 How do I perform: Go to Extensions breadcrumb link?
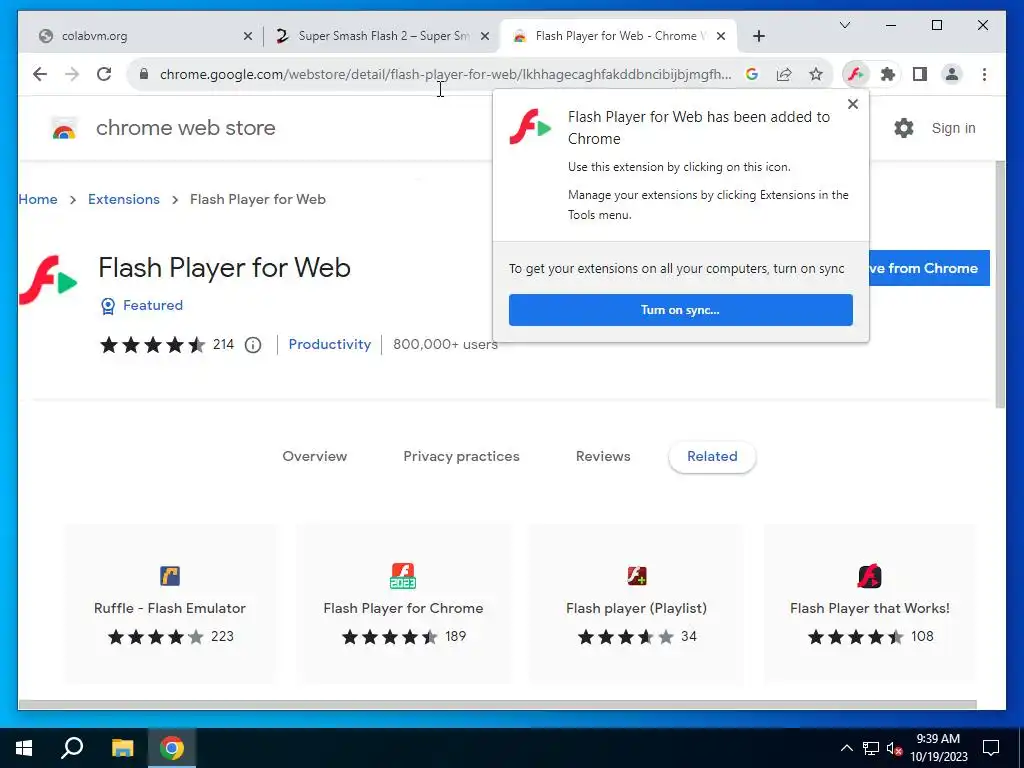[x=123, y=199]
